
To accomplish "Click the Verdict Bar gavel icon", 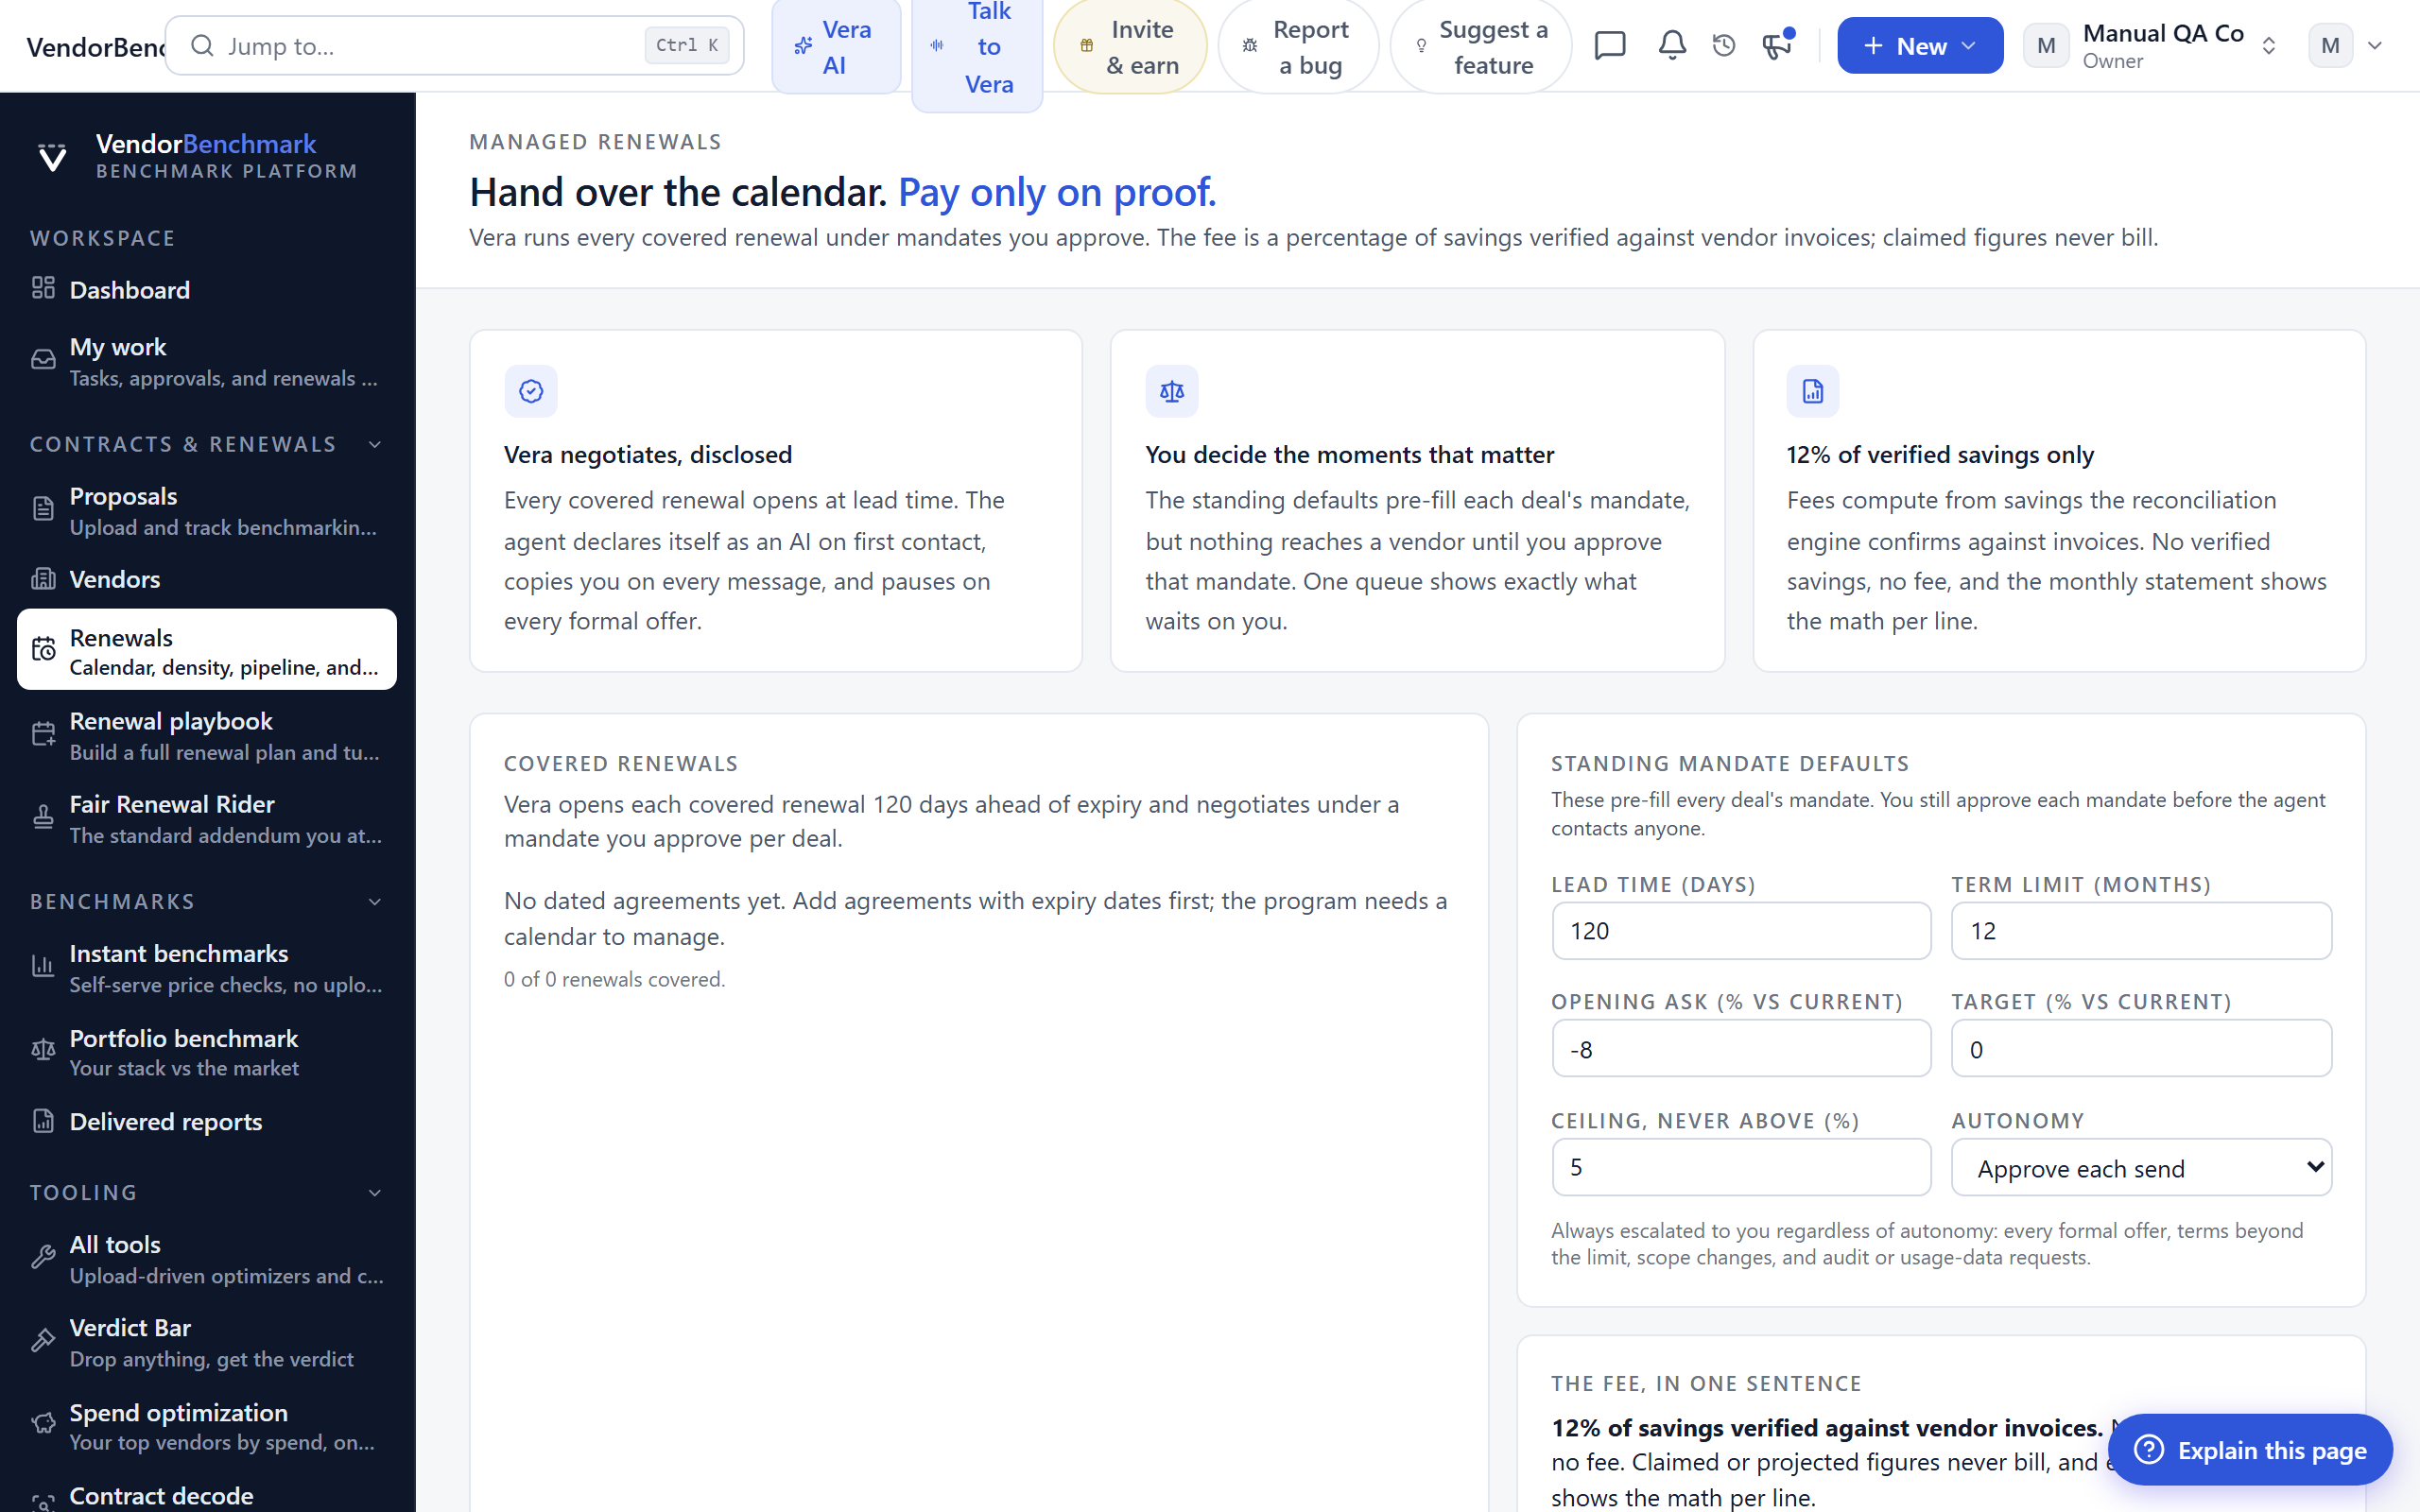I will 43,1341.
